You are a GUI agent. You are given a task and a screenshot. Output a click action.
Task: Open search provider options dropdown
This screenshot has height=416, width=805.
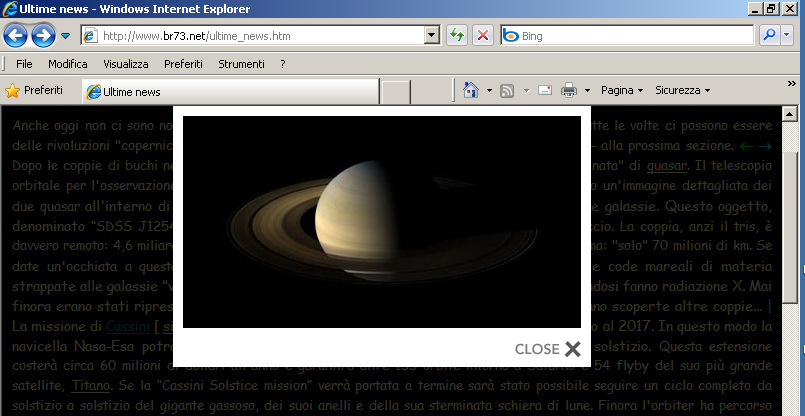787,35
